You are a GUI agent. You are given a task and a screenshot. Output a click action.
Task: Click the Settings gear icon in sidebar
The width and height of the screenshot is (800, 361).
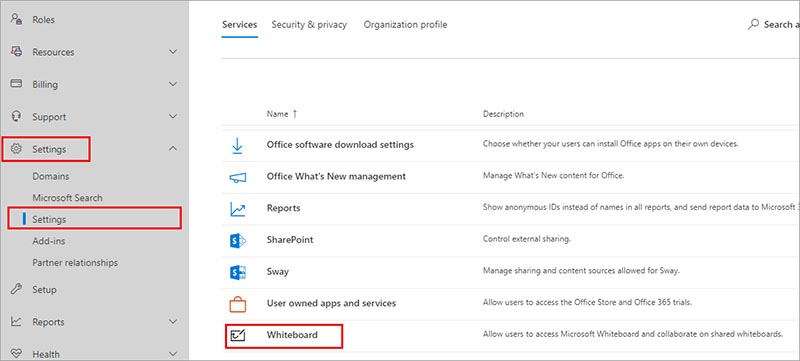click(16, 149)
